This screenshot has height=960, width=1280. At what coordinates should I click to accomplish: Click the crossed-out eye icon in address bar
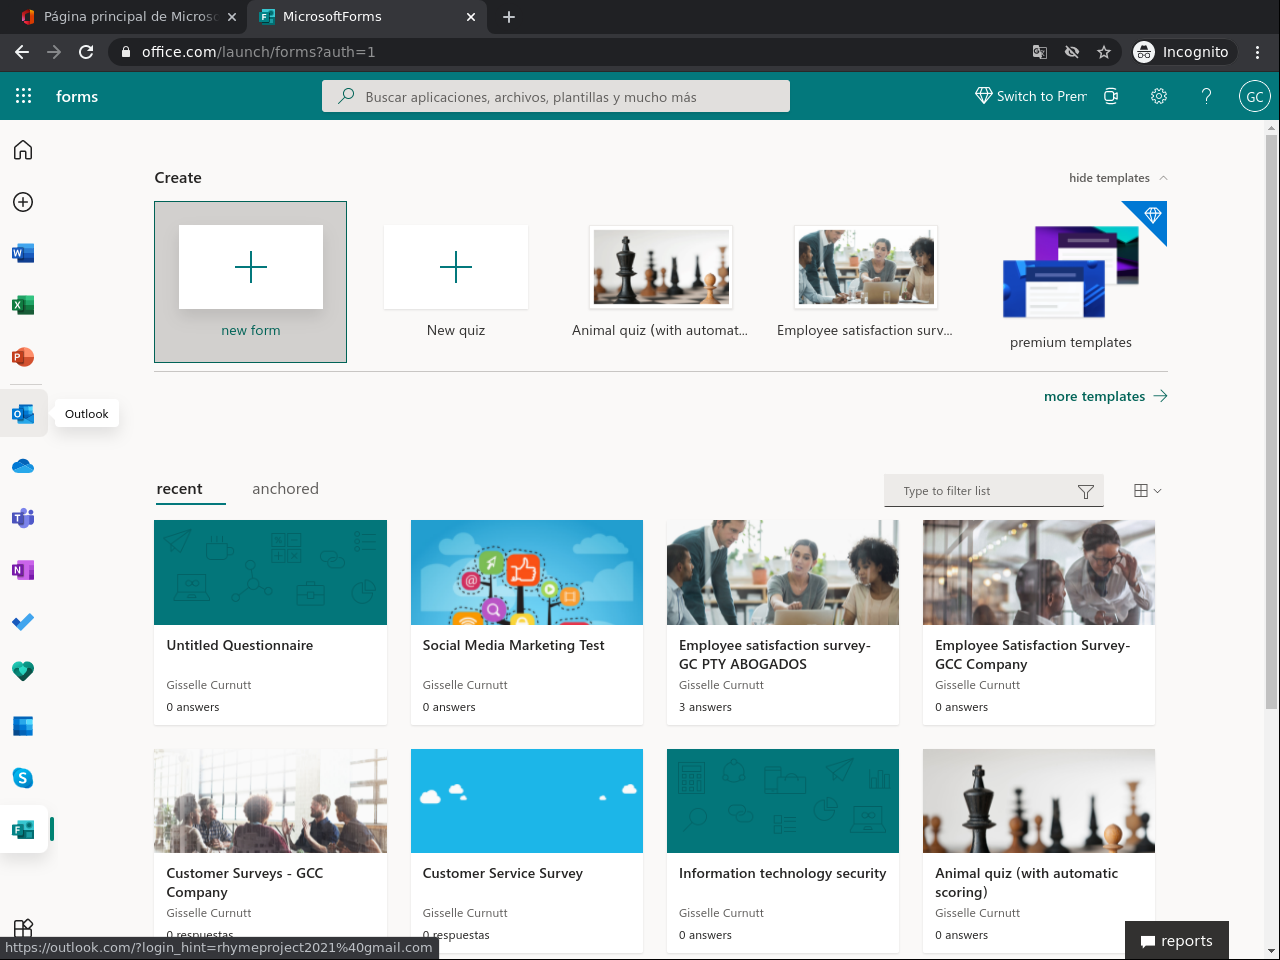click(1072, 52)
